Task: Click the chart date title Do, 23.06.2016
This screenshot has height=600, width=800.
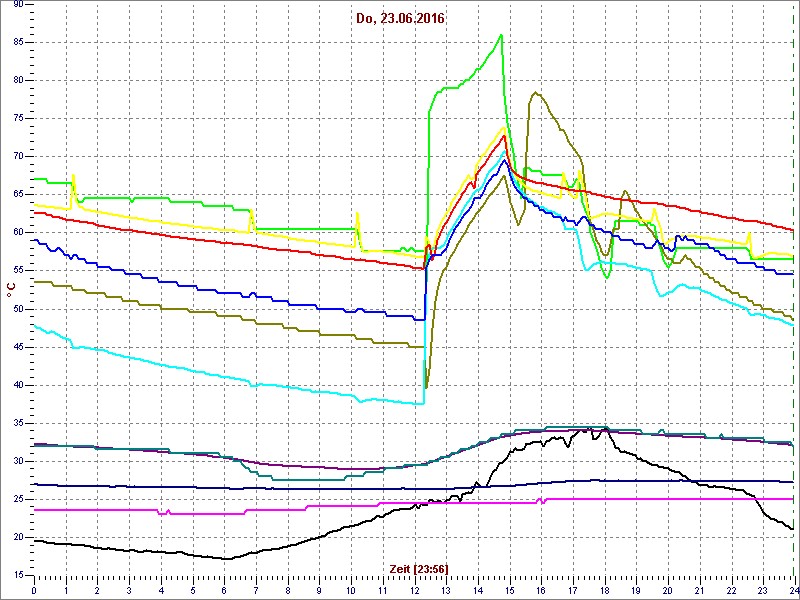Action: point(401,19)
